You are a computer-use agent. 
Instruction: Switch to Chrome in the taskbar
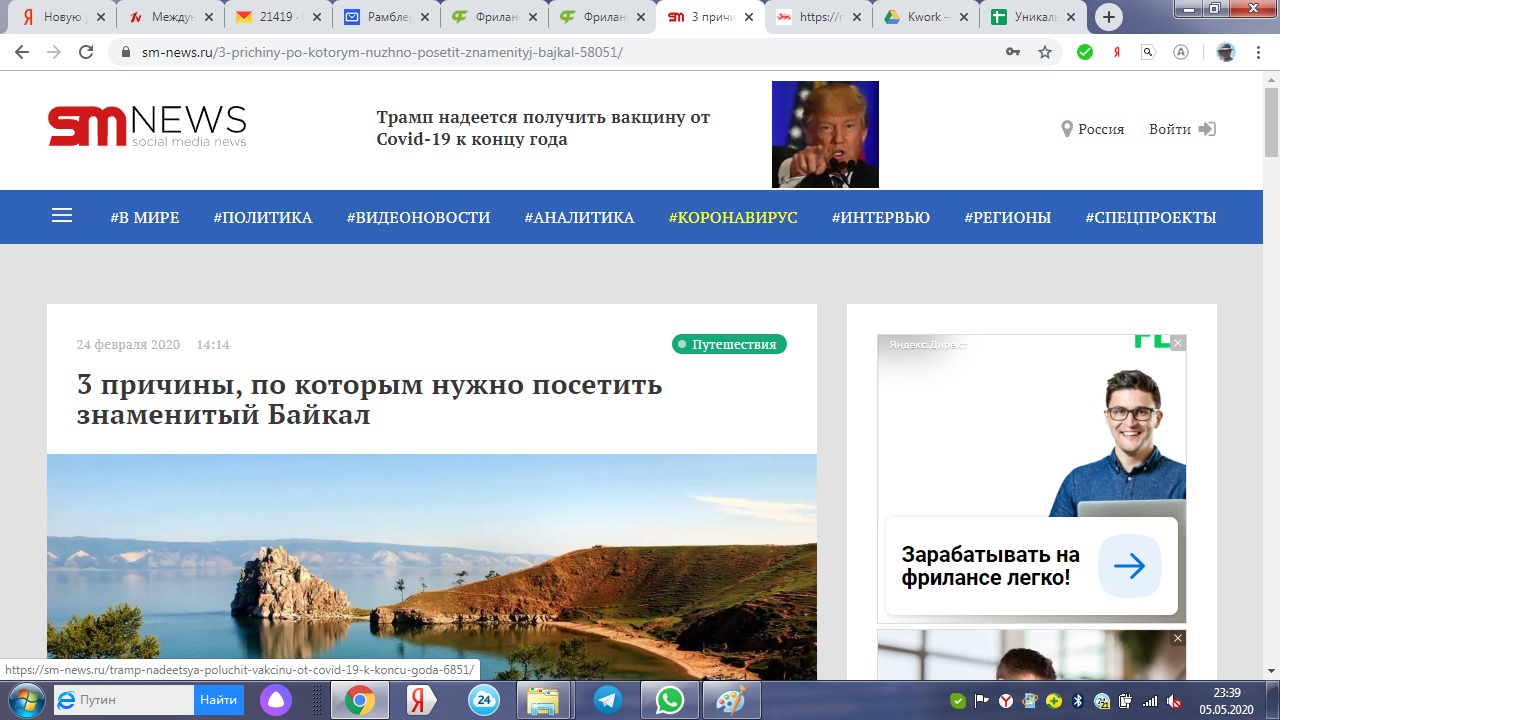[x=359, y=700]
